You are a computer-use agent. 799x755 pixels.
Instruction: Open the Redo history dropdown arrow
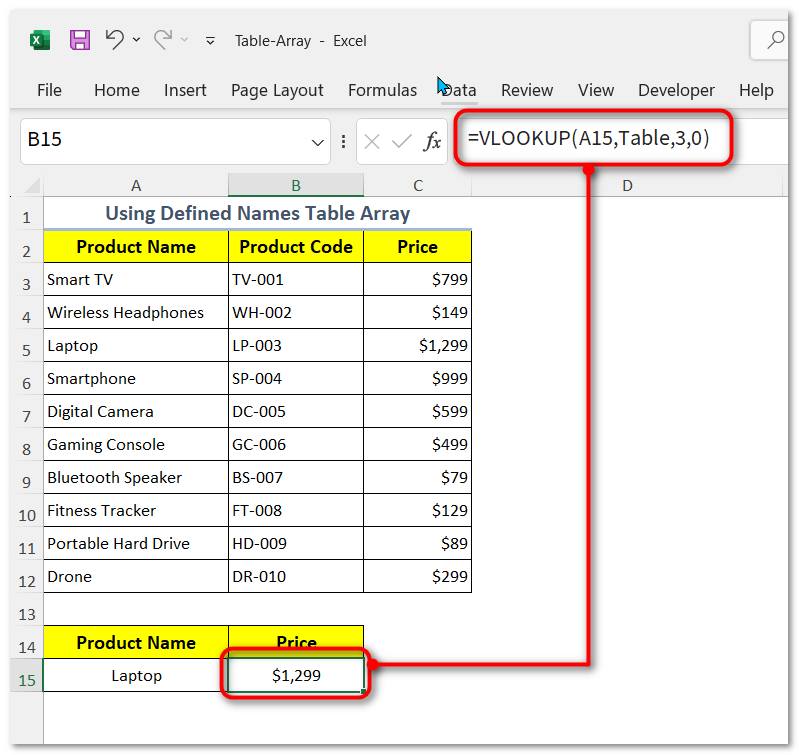point(184,39)
